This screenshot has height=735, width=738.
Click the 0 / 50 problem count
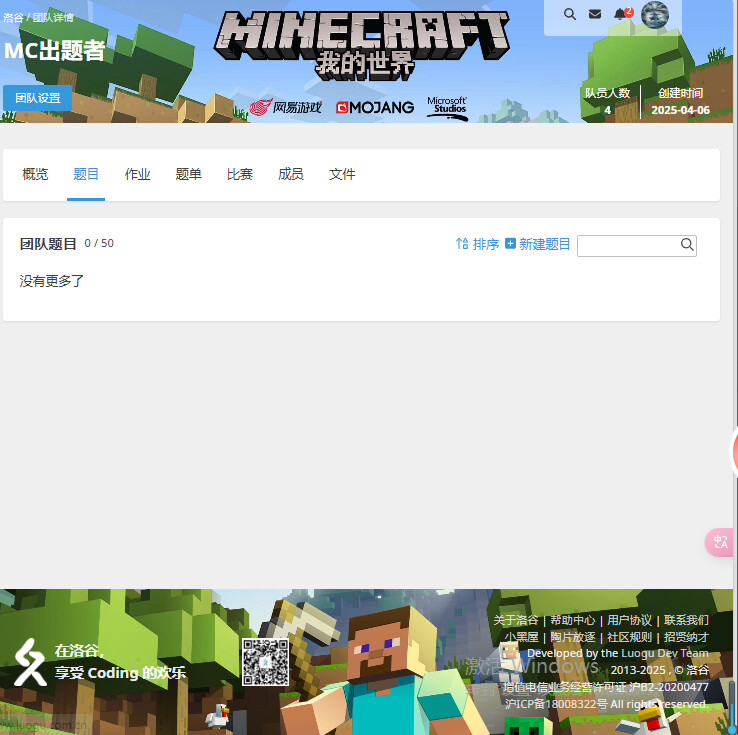pos(99,243)
